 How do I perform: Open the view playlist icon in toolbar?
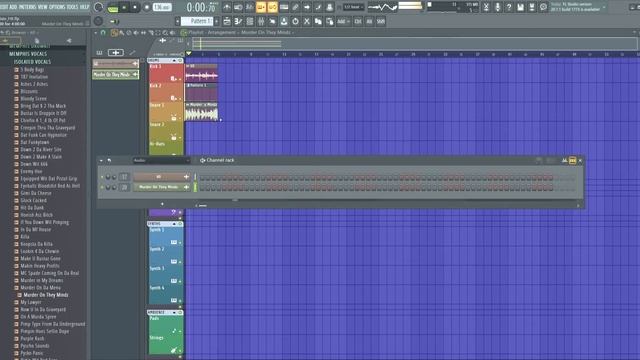227,21
